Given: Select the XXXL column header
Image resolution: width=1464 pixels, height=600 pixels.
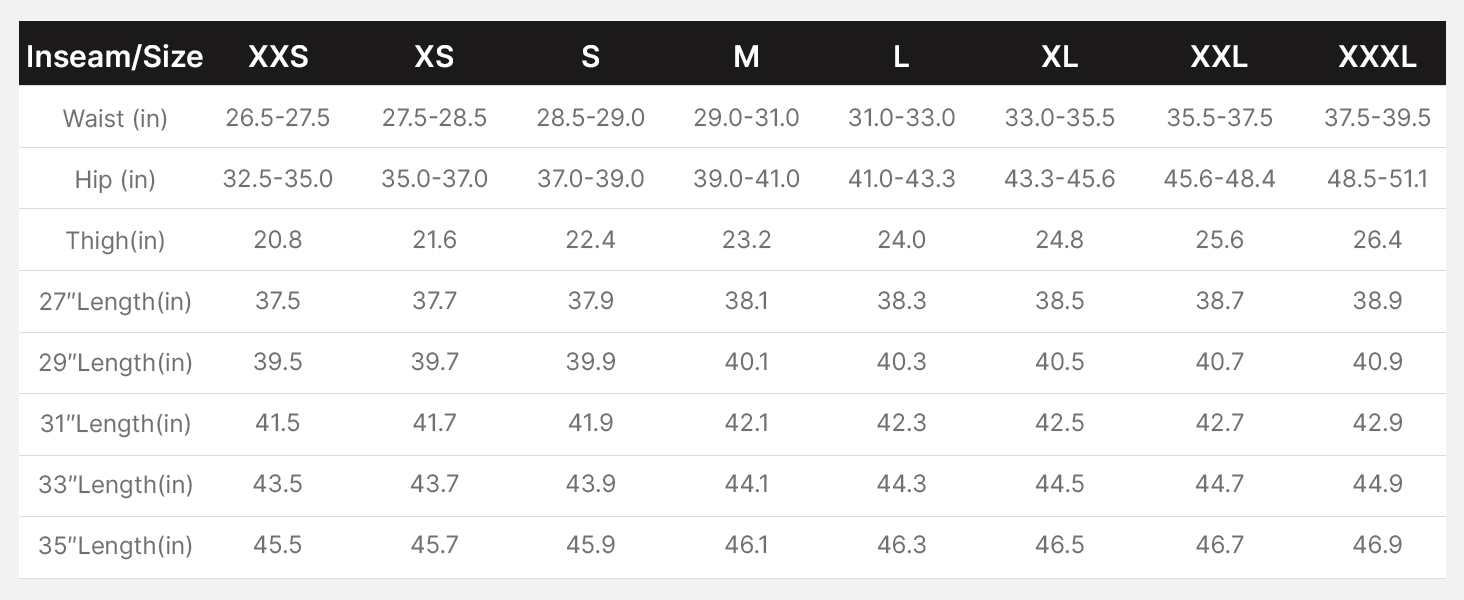Looking at the screenshot, I should pyautogui.click(x=1377, y=56).
